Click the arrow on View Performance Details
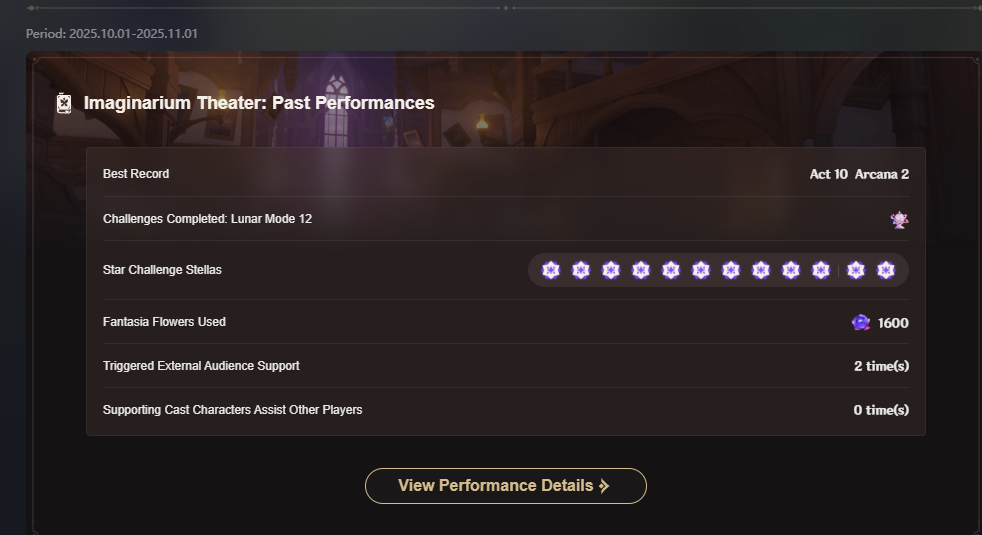 [604, 486]
